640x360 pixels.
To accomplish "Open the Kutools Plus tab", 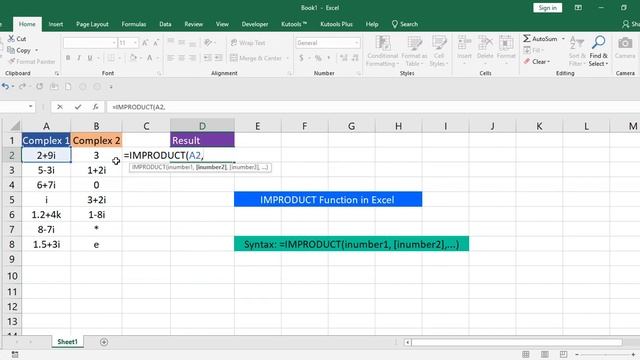I will click(x=336, y=24).
